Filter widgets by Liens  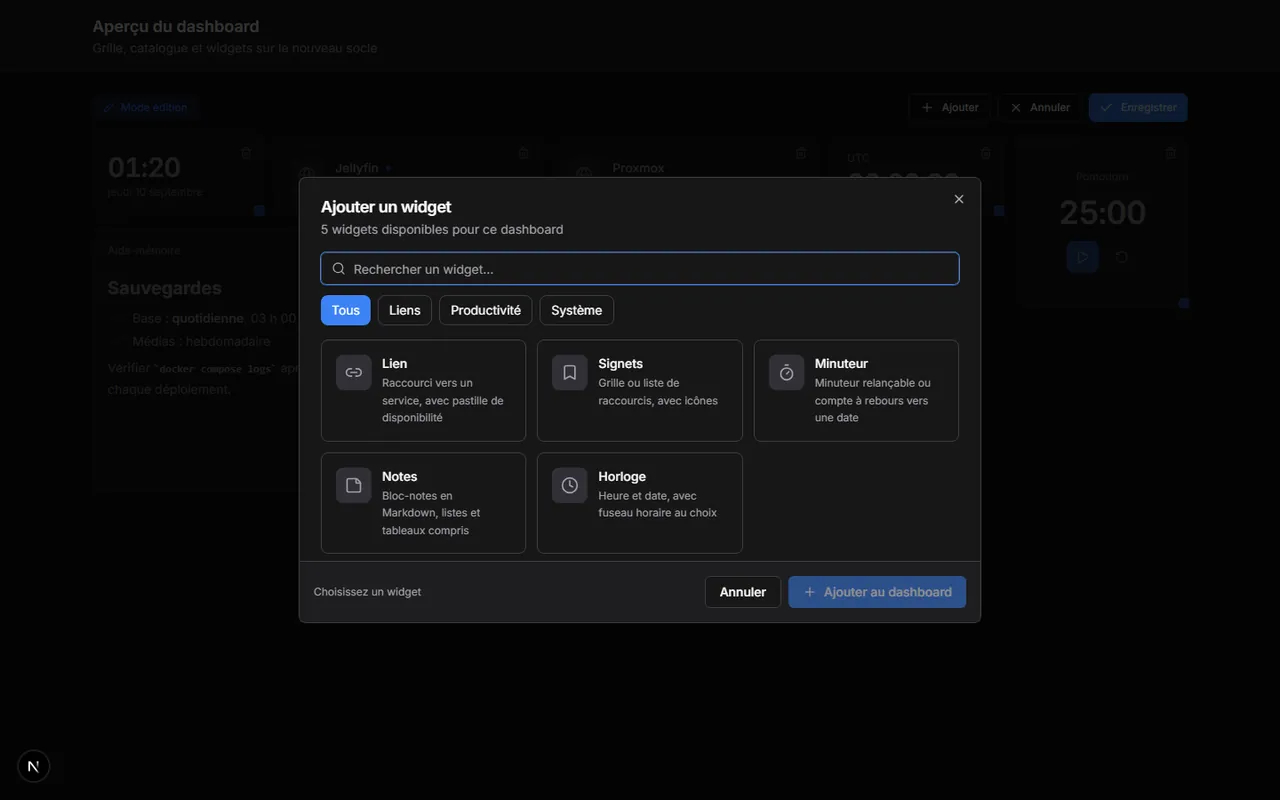(405, 310)
